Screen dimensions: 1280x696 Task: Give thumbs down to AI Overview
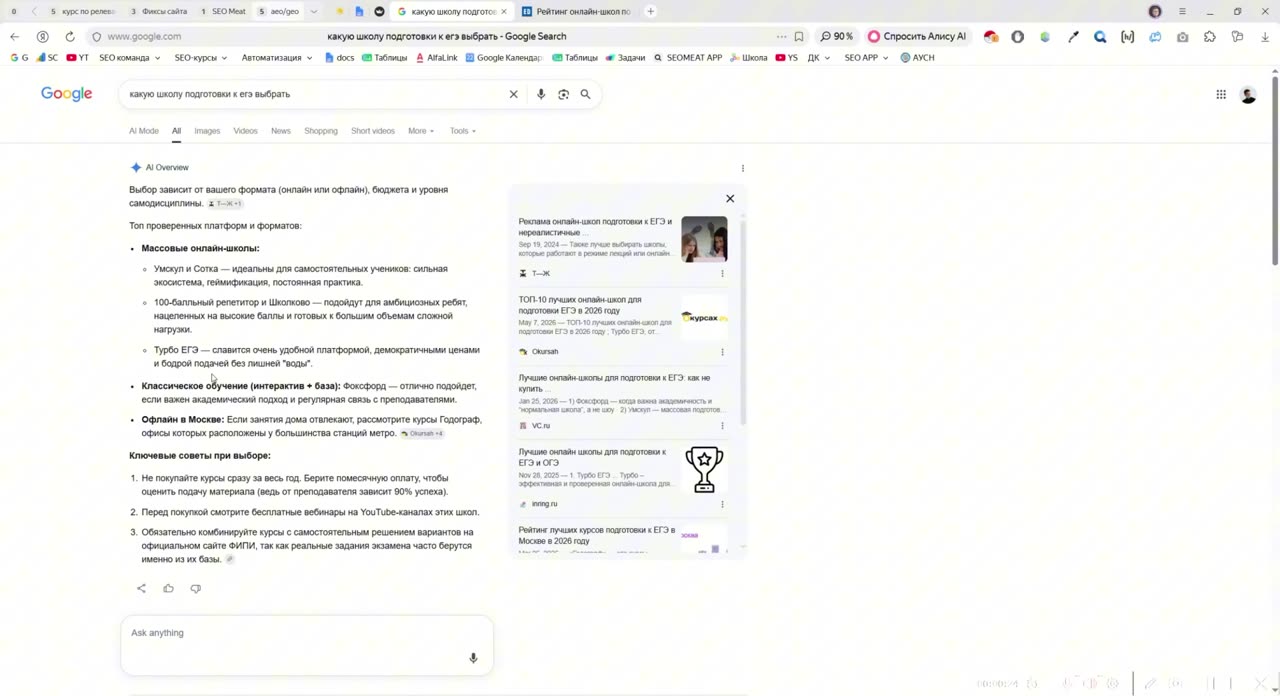(196, 588)
